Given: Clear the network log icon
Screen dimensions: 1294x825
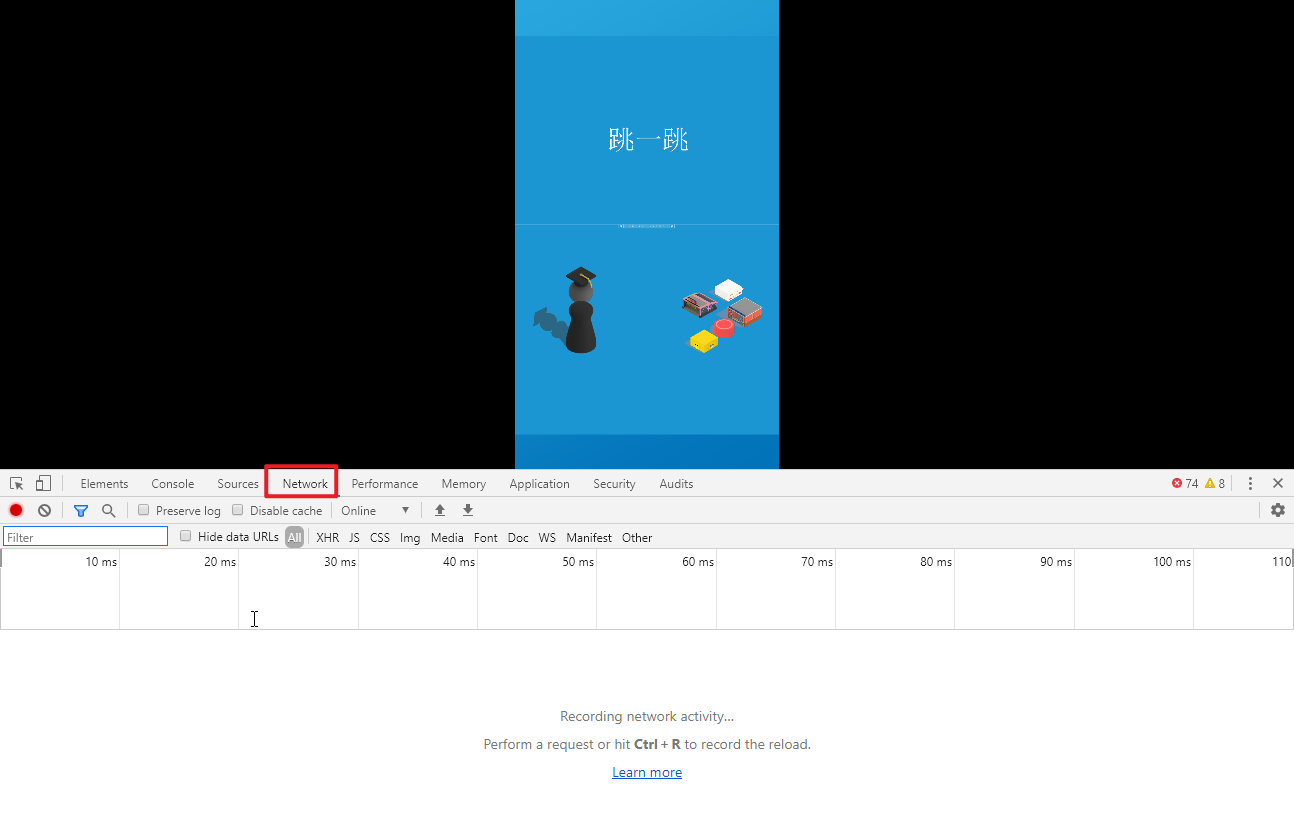Looking at the screenshot, I should 44,510.
